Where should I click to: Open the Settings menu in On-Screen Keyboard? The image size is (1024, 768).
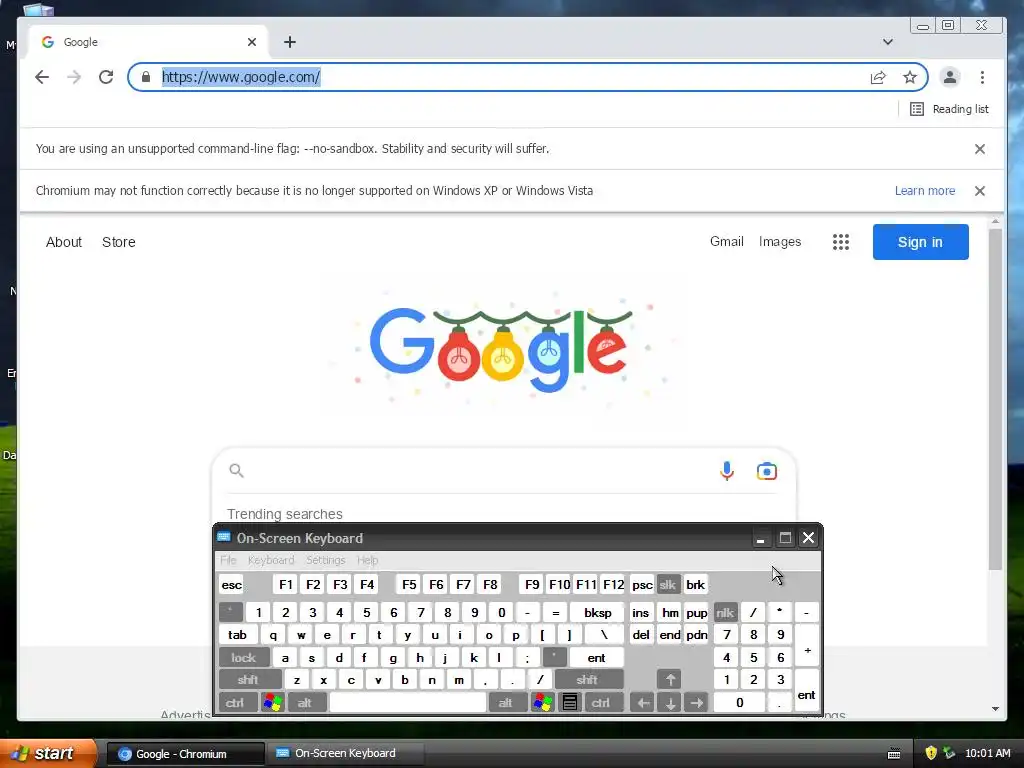325,560
